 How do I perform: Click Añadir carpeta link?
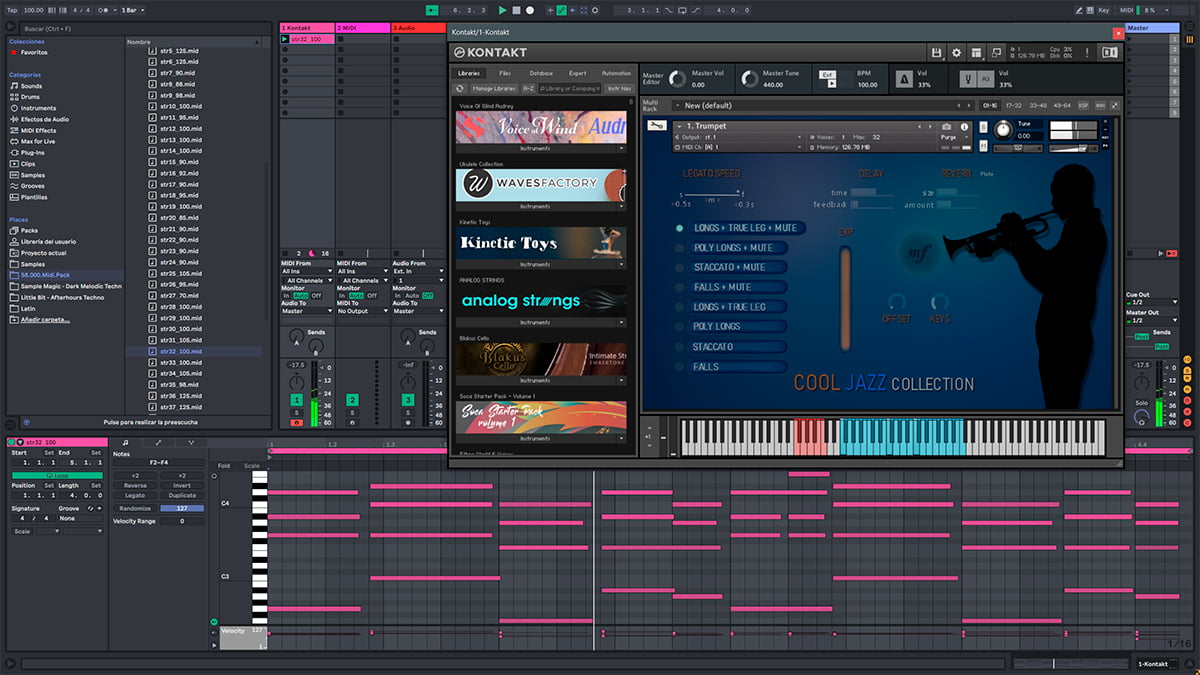47,320
